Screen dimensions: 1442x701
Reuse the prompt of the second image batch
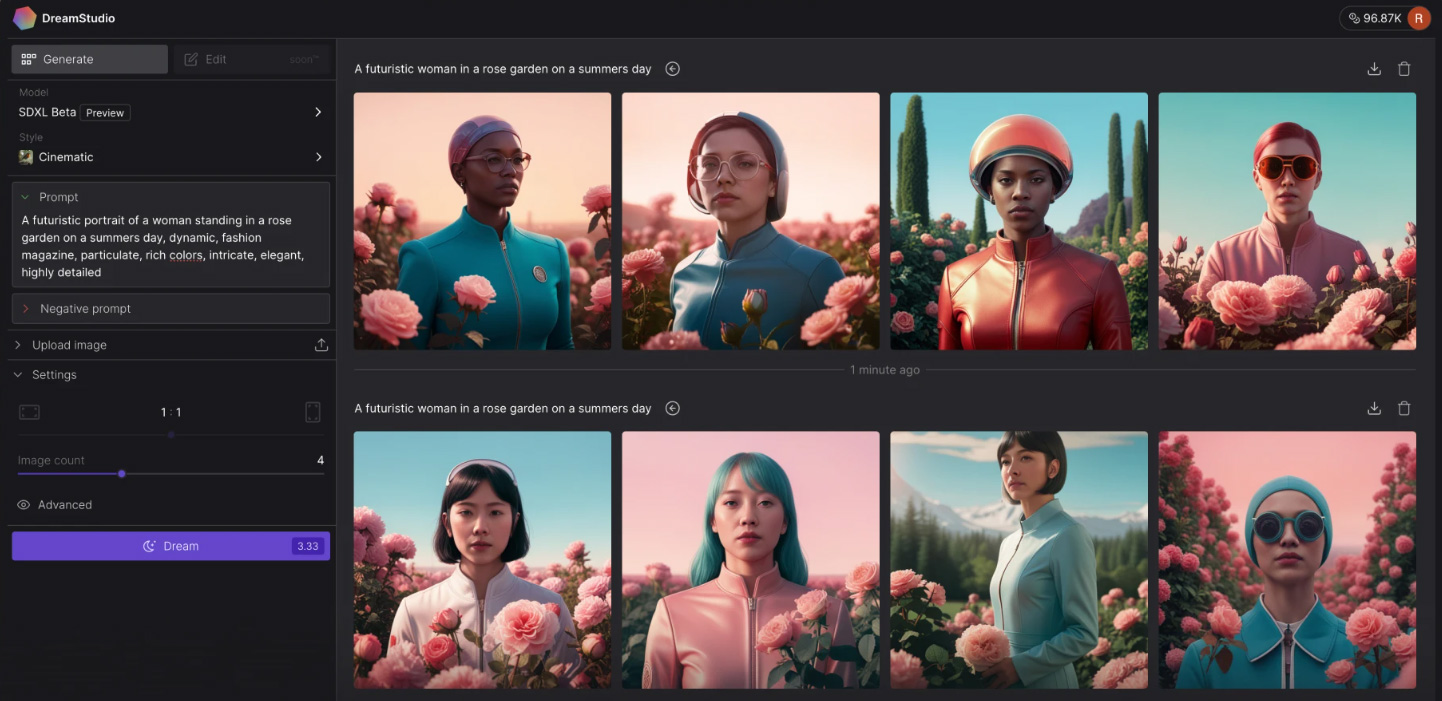click(673, 408)
